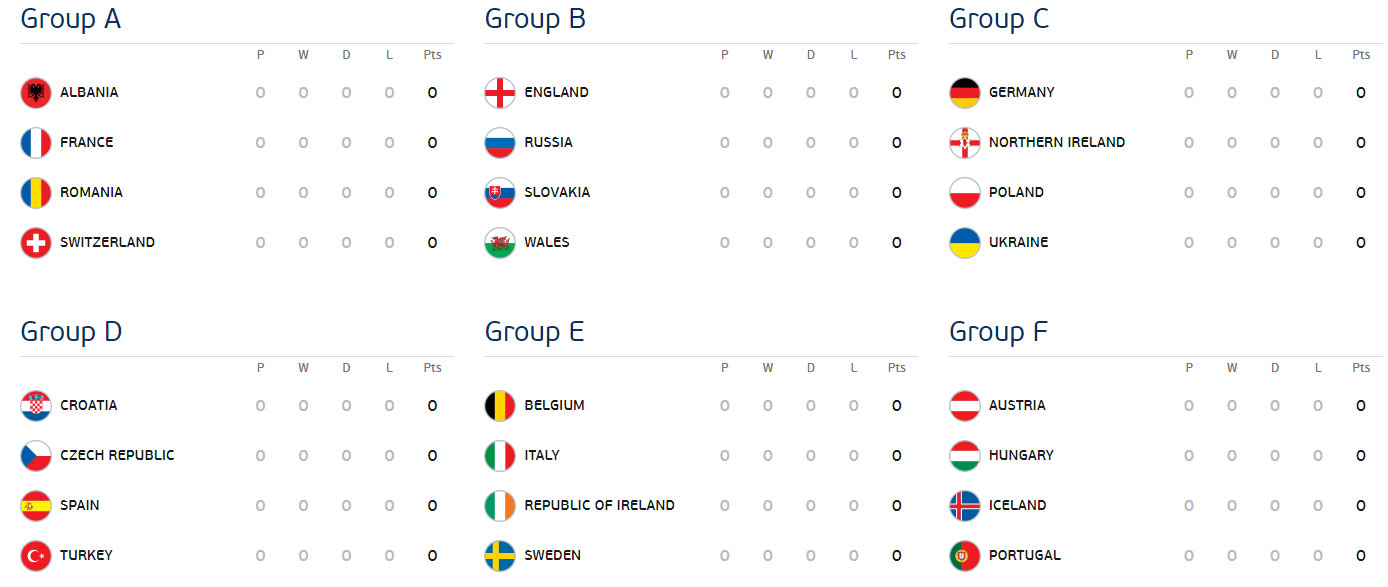Open the HUNGARY team link

pos(1021,455)
